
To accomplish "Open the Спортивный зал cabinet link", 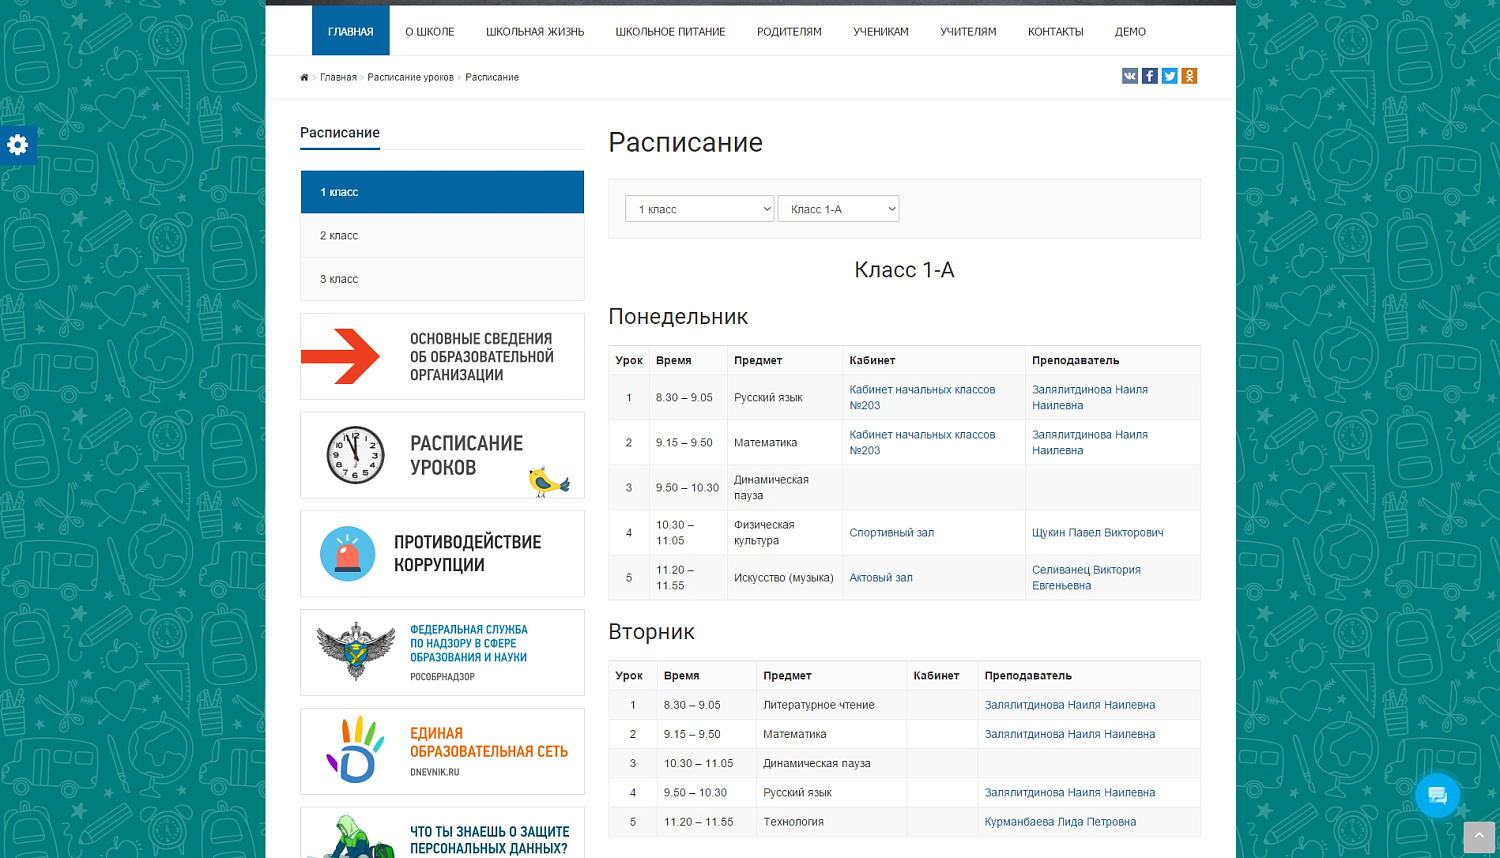I will pyautogui.click(x=891, y=532).
